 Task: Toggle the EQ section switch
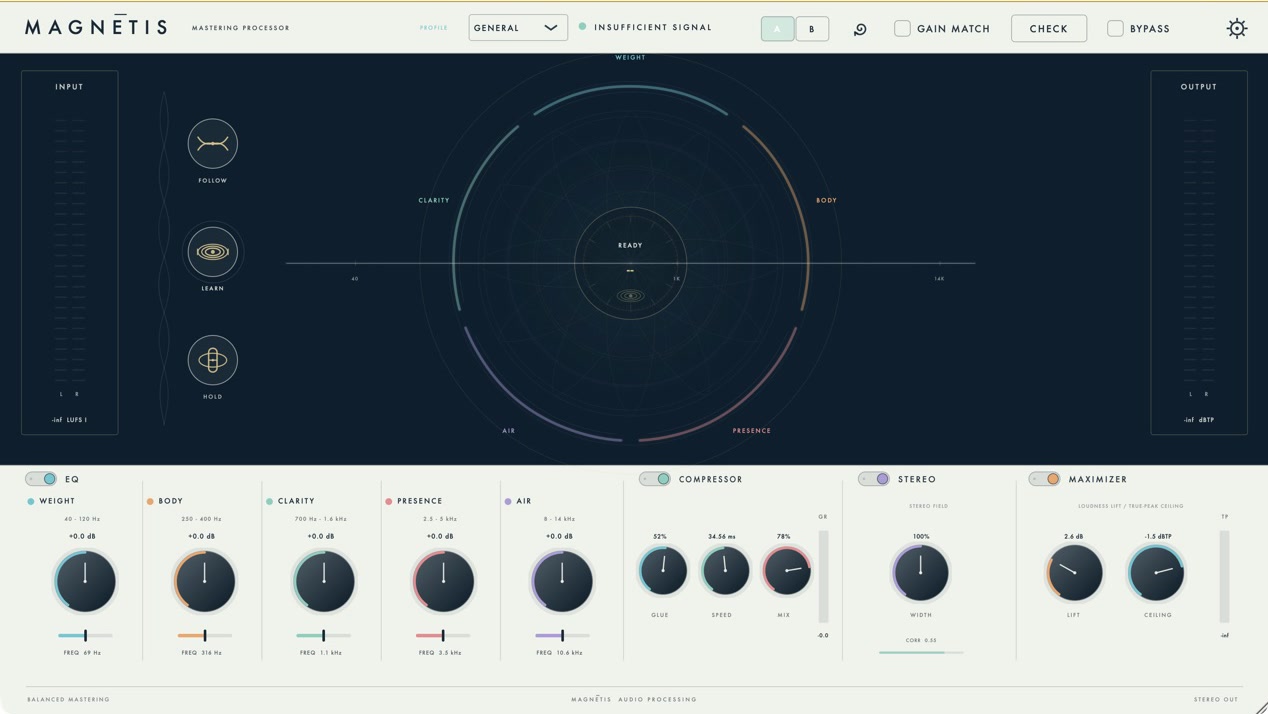click(41, 479)
